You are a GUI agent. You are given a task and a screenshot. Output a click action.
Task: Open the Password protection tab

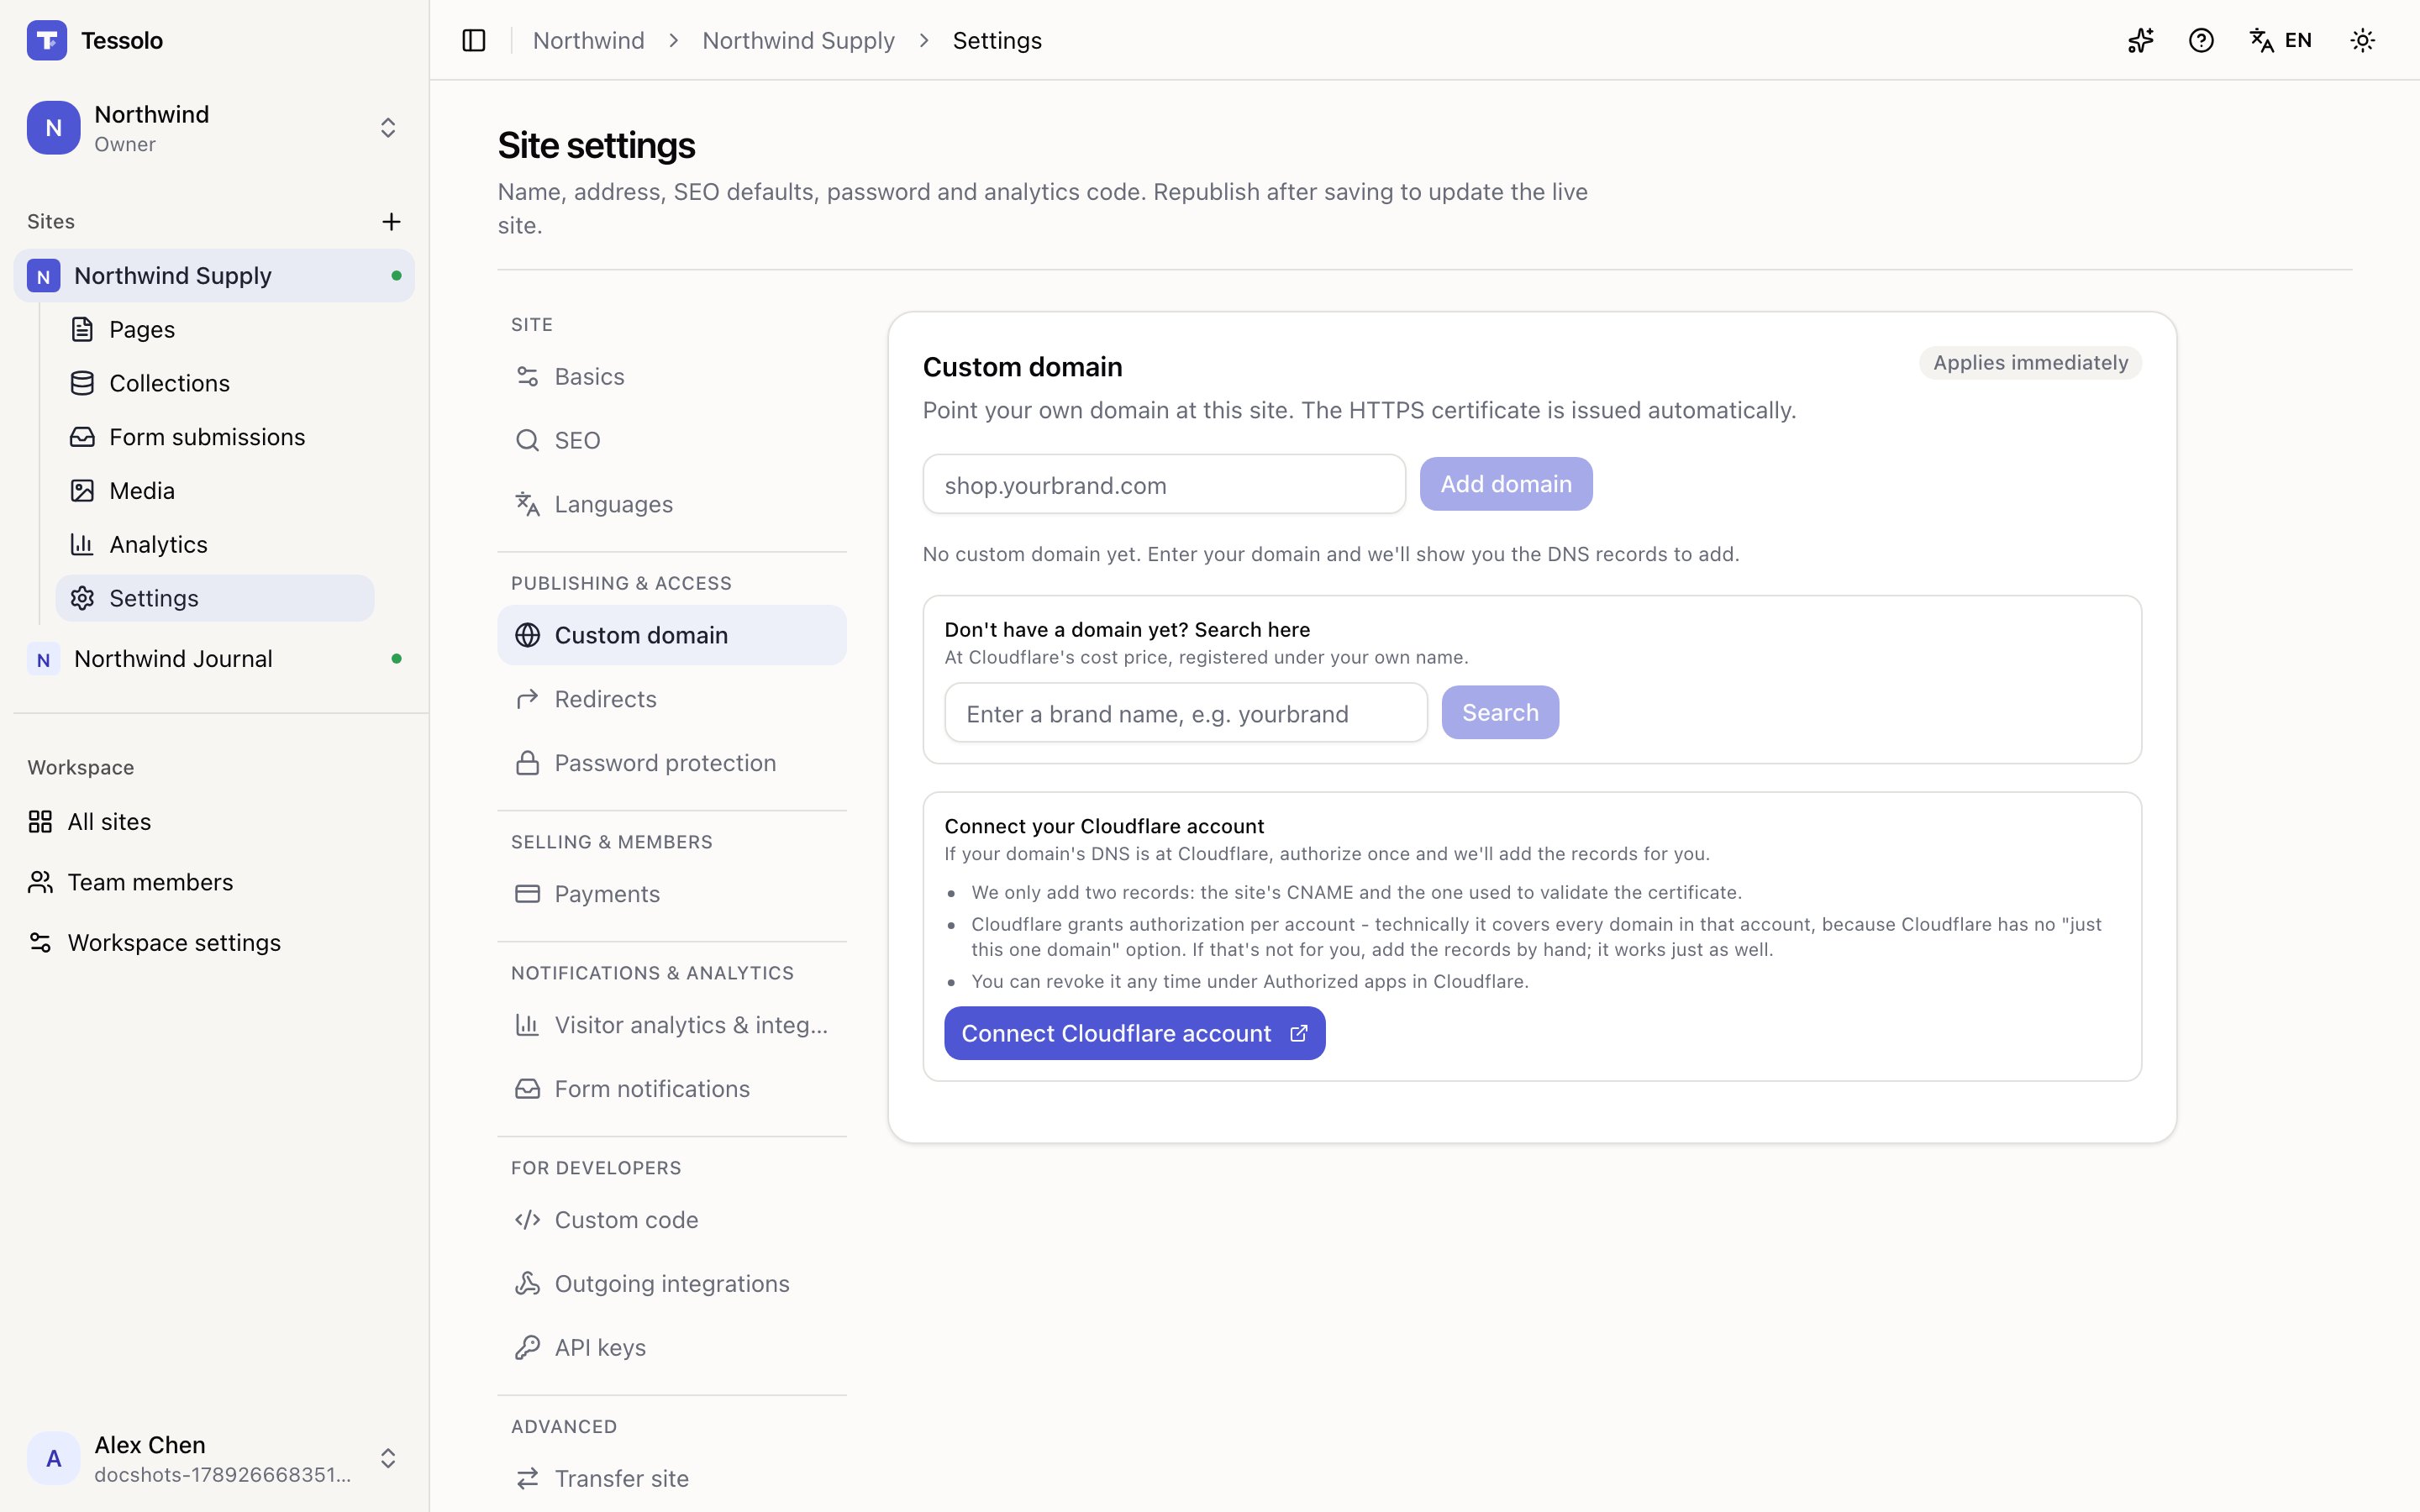point(672,763)
